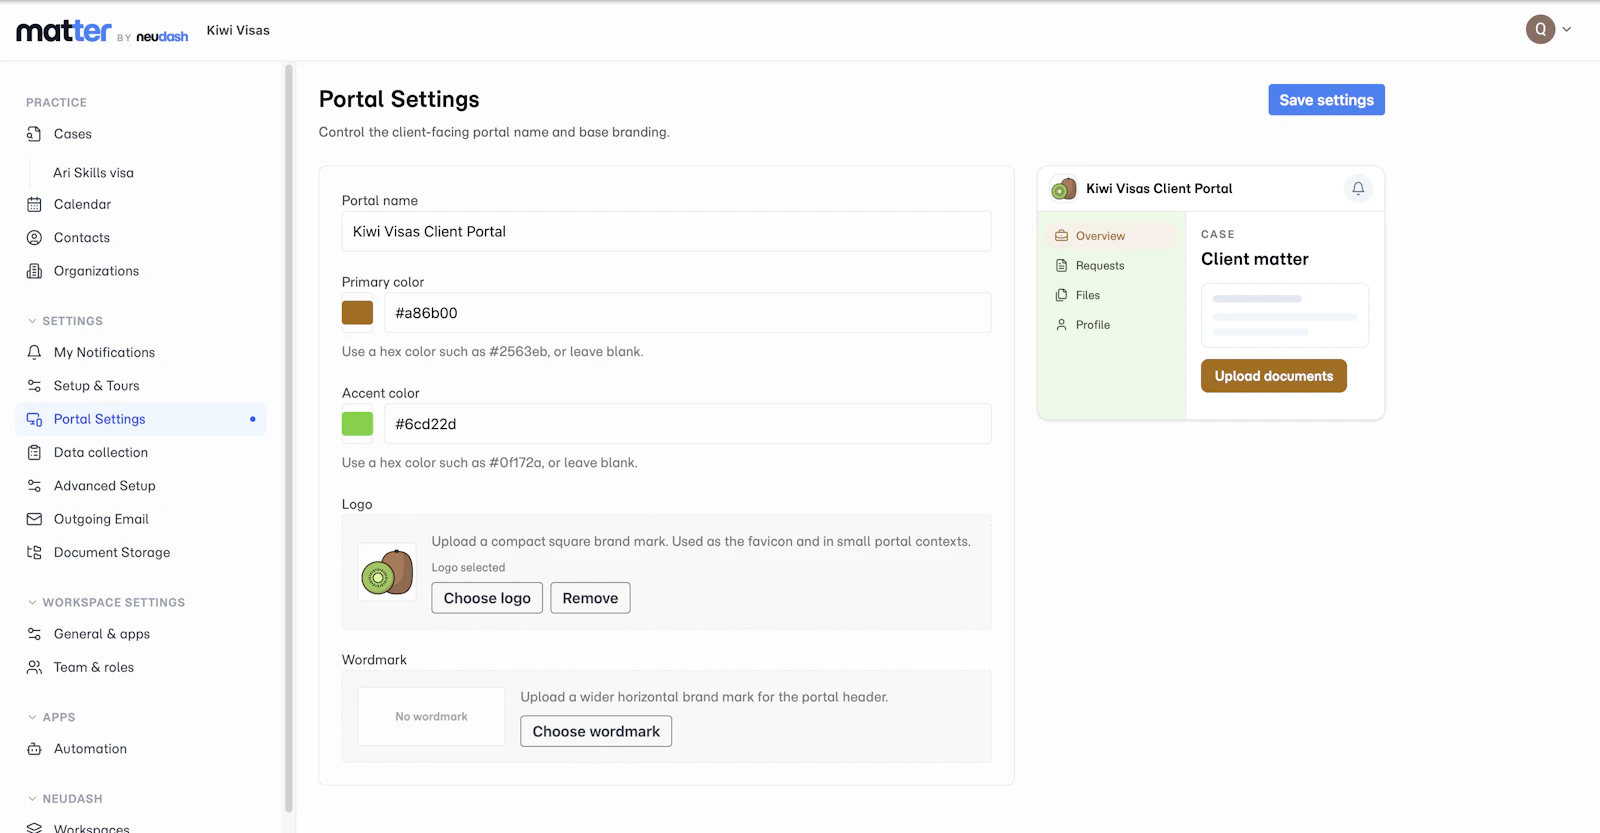This screenshot has width=1600, height=833.
Task: Click the Profile icon in portal preview
Action: coord(1062,325)
